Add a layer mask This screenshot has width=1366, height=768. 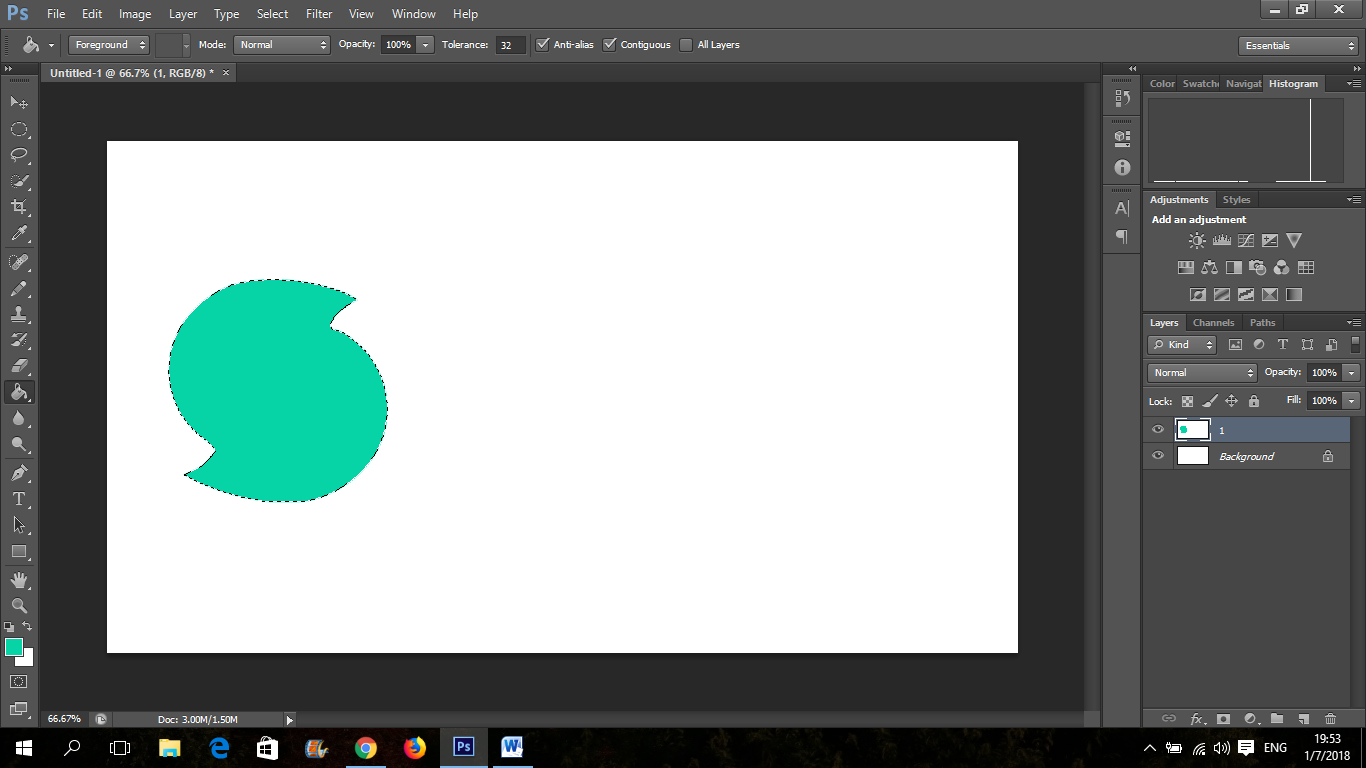1222,718
